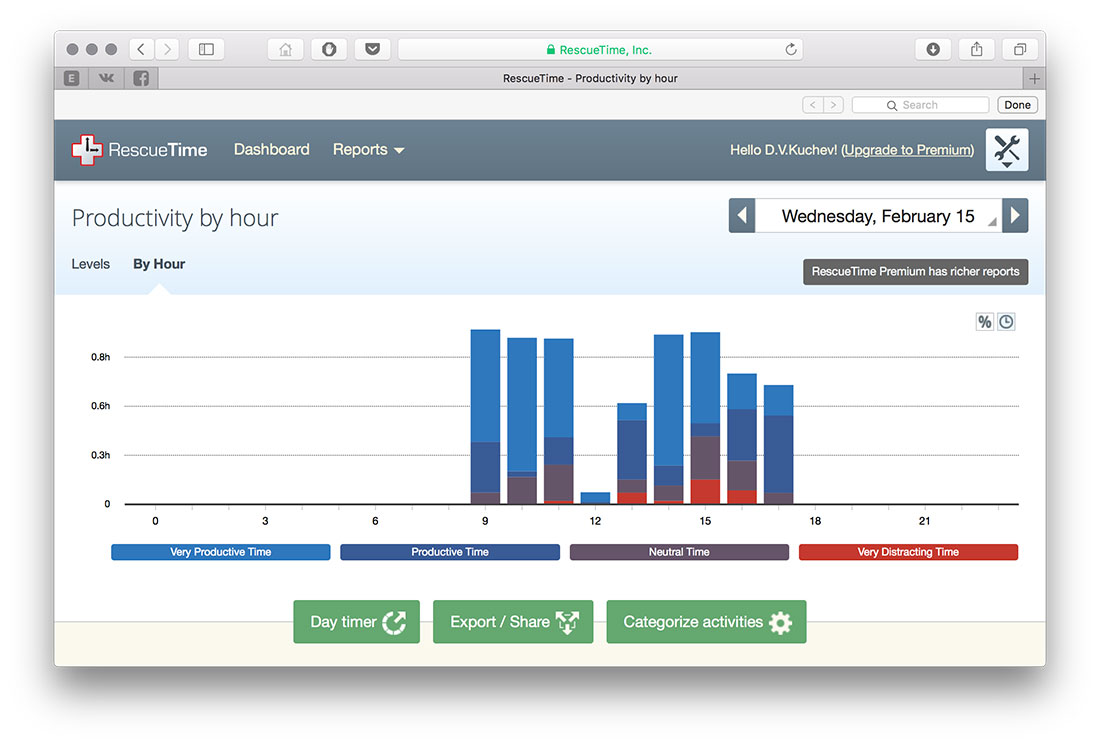Click Categorize activities button
This screenshot has width=1100, height=744.
pyautogui.click(x=706, y=622)
